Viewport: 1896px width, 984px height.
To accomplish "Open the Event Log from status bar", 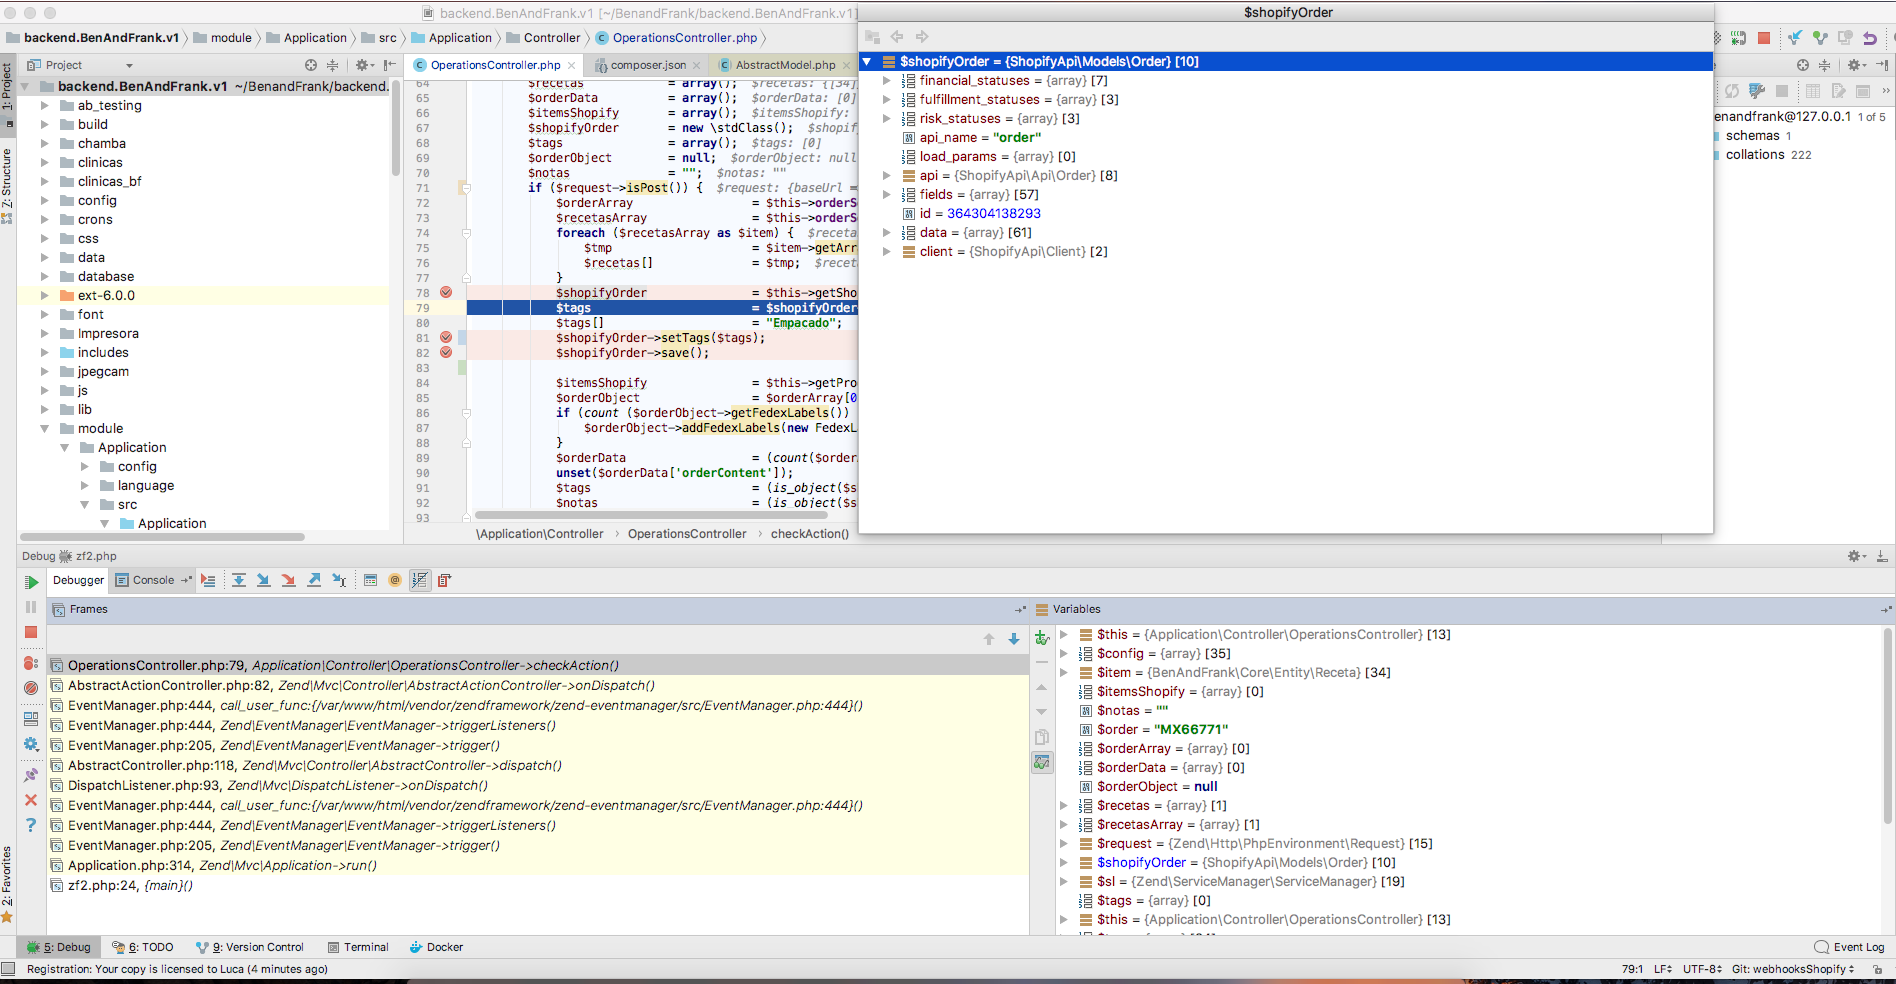I will pos(1849,947).
